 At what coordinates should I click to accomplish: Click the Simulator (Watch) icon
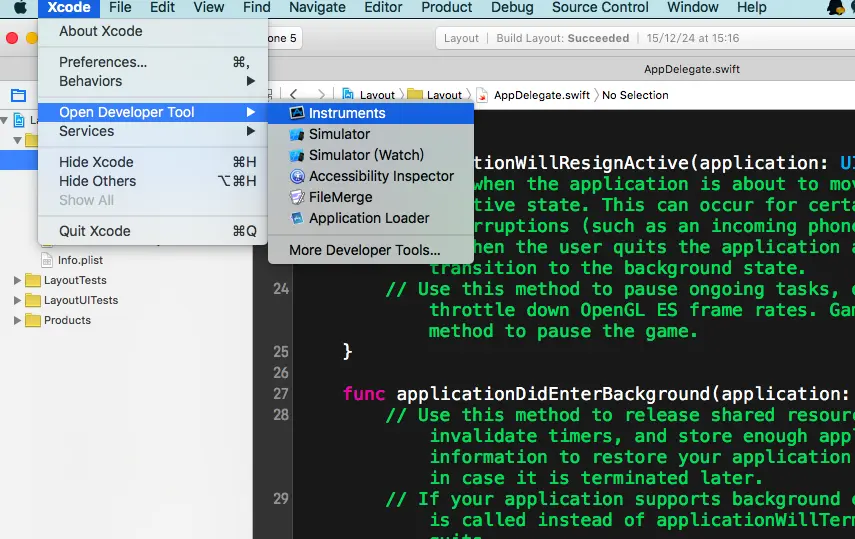(x=297, y=155)
